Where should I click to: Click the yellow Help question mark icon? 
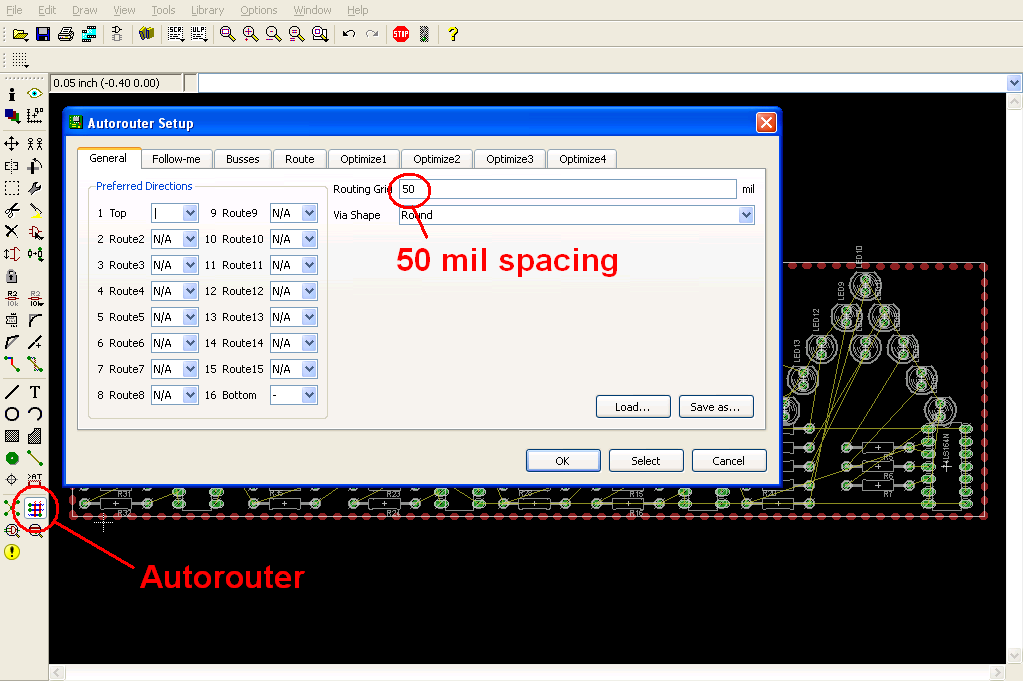click(x=453, y=34)
